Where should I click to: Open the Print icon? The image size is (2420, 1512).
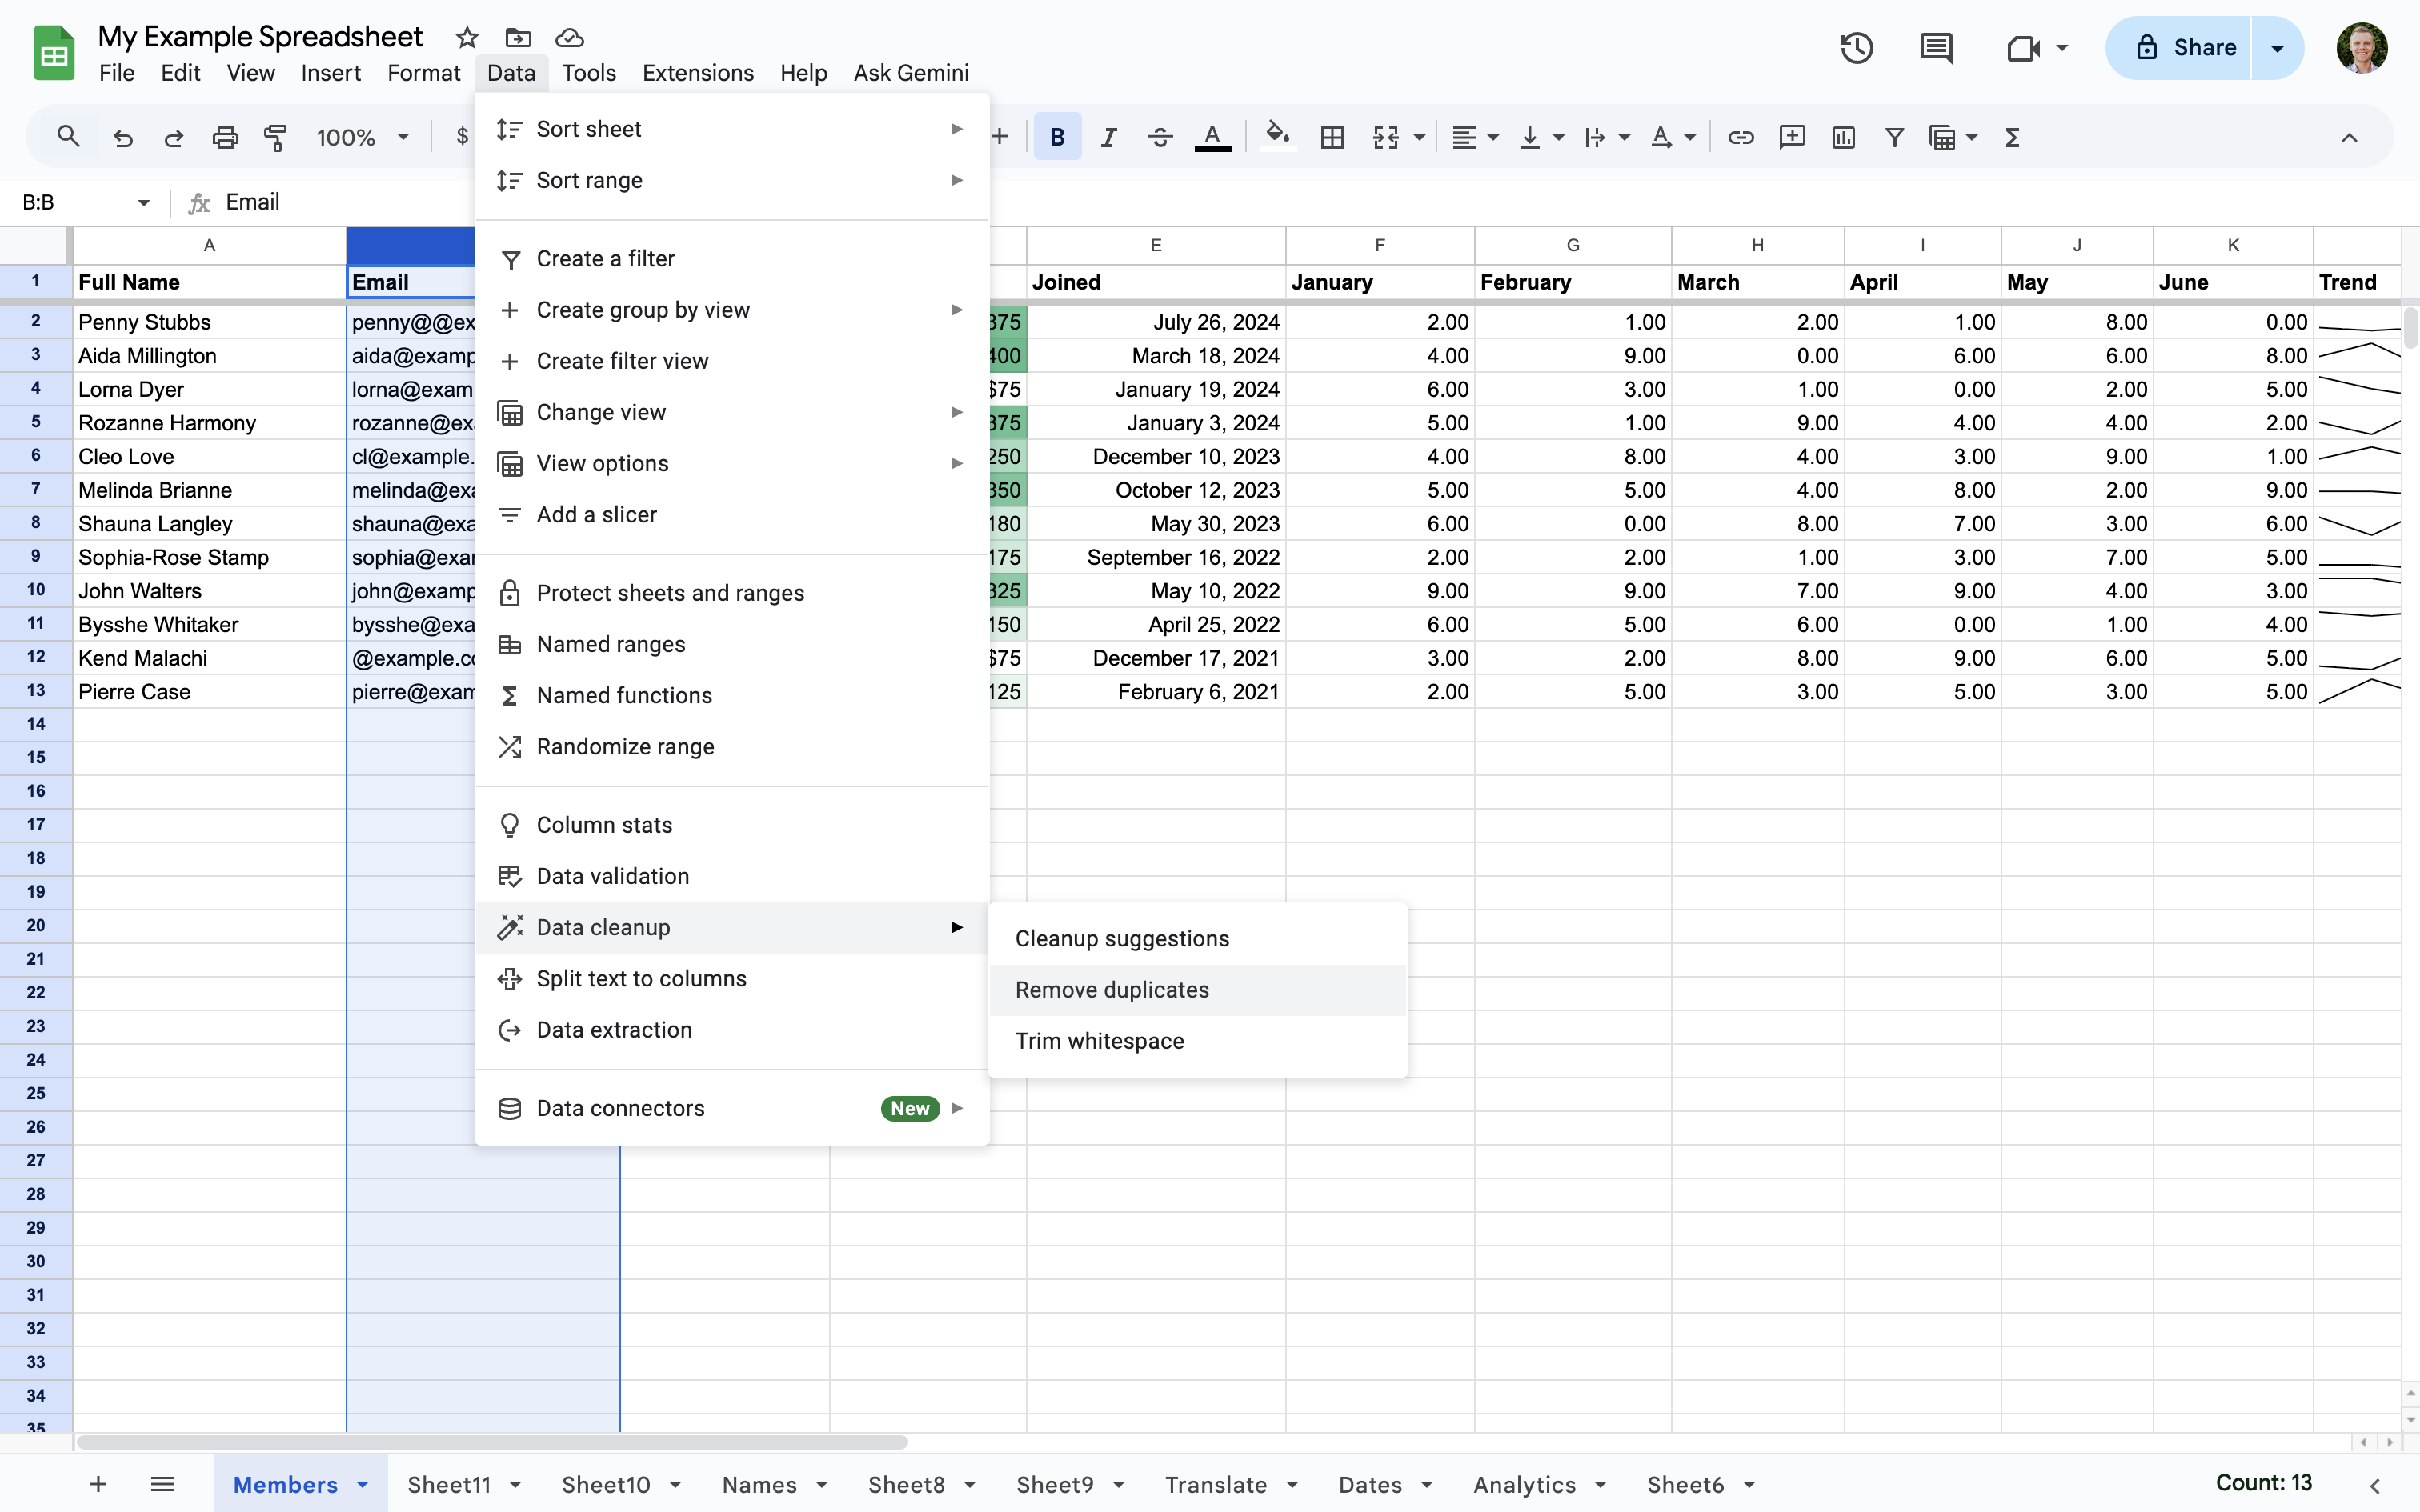pos(225,137)
